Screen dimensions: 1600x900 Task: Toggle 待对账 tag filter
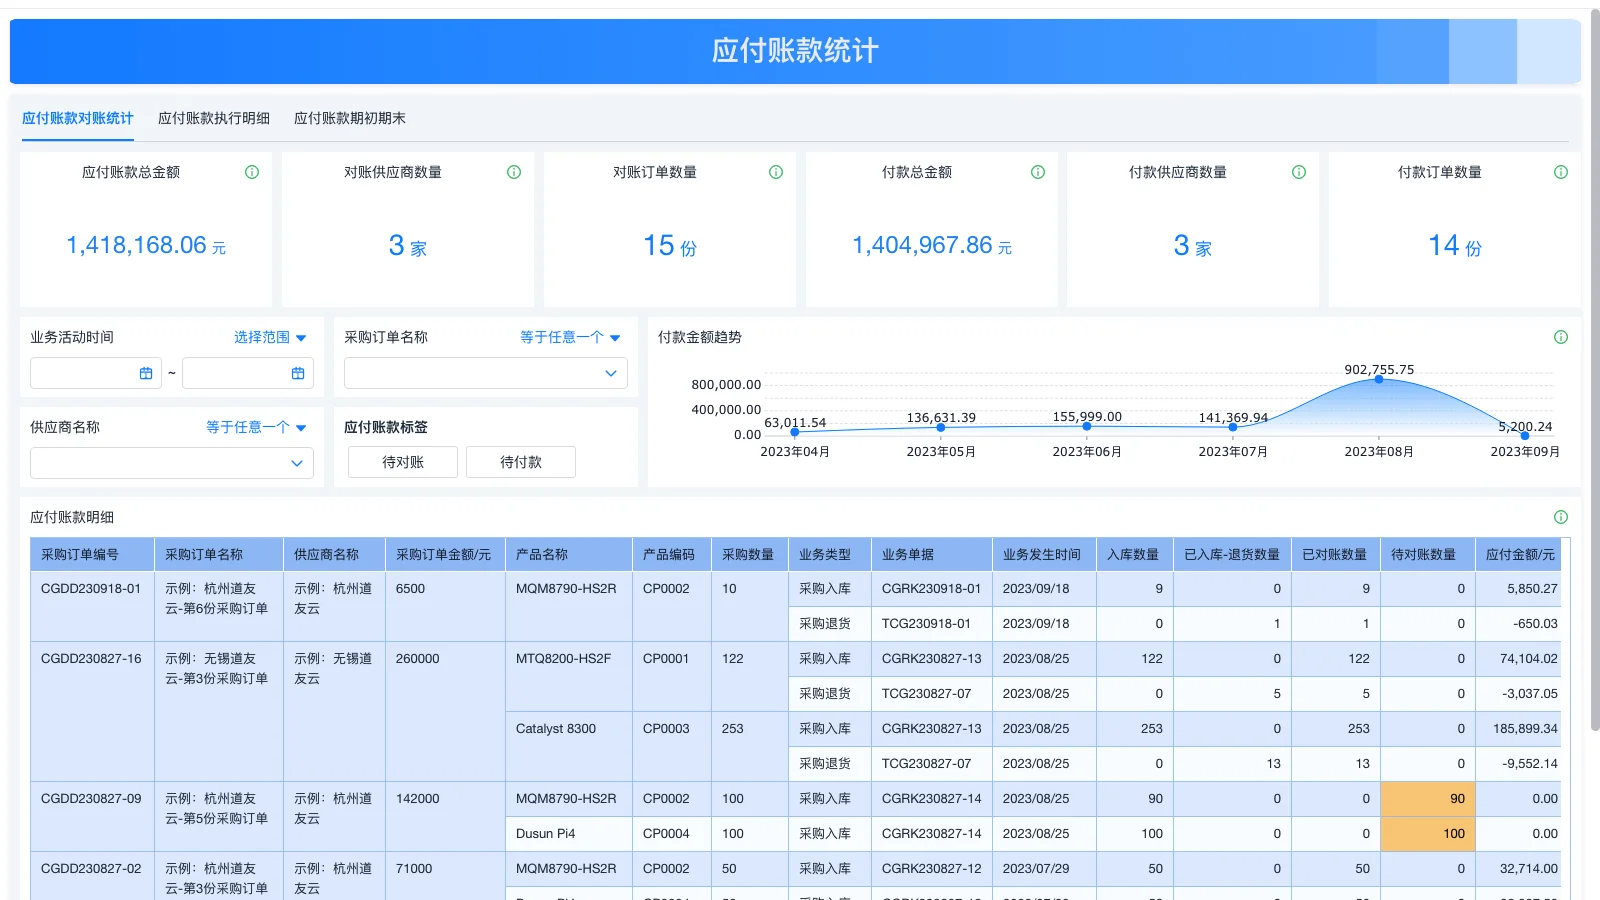tap(403, 462)
